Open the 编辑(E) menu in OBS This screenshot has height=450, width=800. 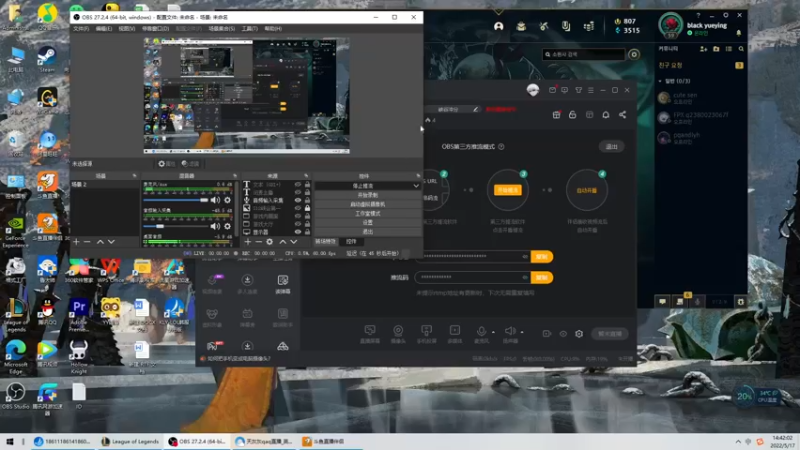click(x=104, y=29)
